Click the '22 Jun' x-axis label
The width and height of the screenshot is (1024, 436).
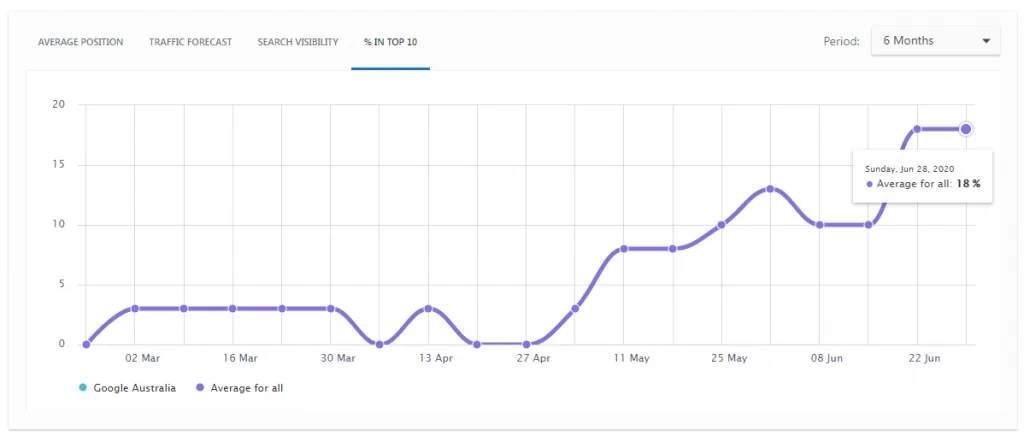coord(925,358)
